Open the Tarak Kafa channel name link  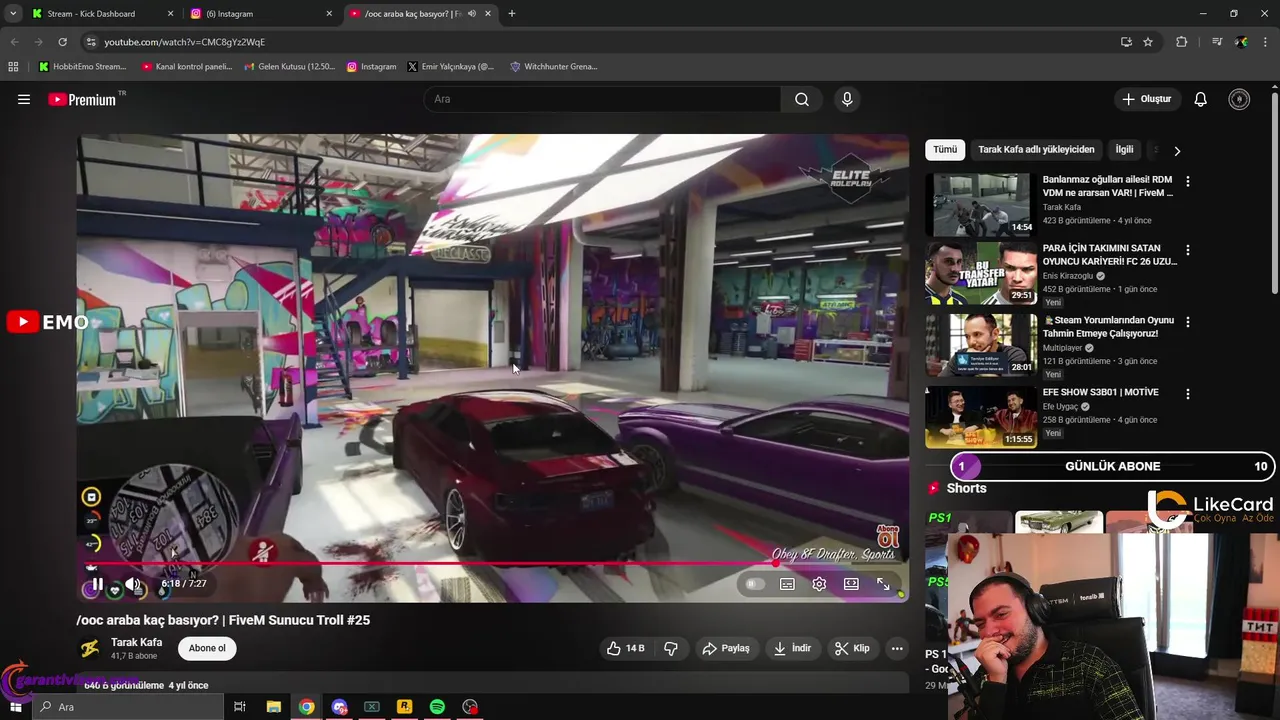136,642
